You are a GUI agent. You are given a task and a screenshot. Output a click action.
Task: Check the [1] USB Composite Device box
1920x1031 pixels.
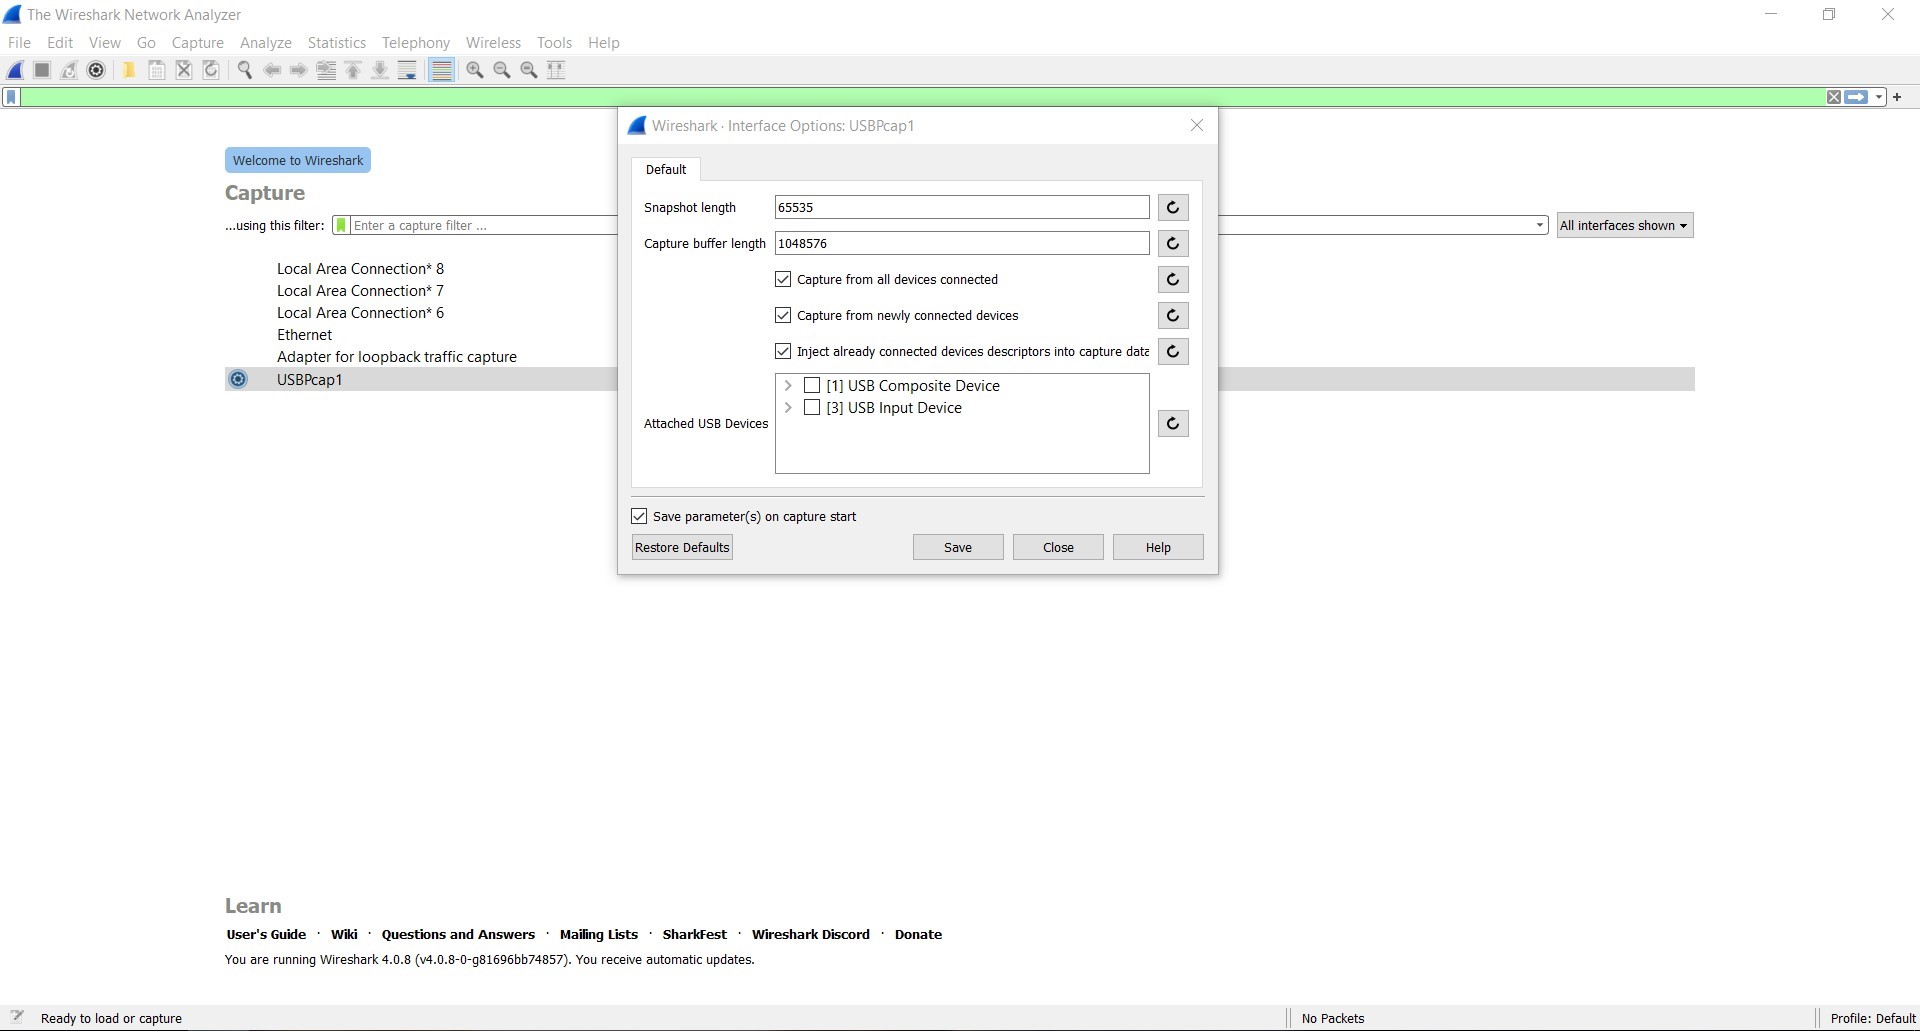pyautogui.click(x=812, y=385)
